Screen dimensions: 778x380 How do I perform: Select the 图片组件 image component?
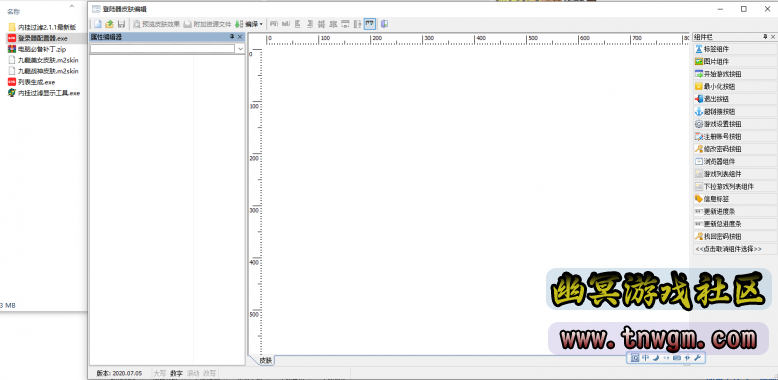735,62
